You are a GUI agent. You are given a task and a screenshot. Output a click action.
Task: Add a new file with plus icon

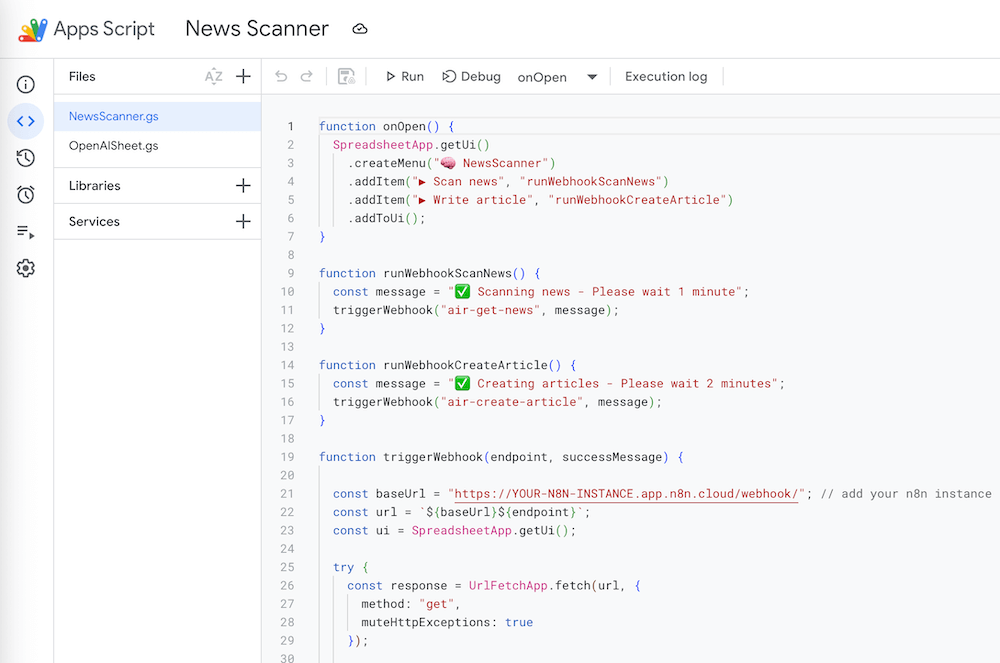click(243, 77)
